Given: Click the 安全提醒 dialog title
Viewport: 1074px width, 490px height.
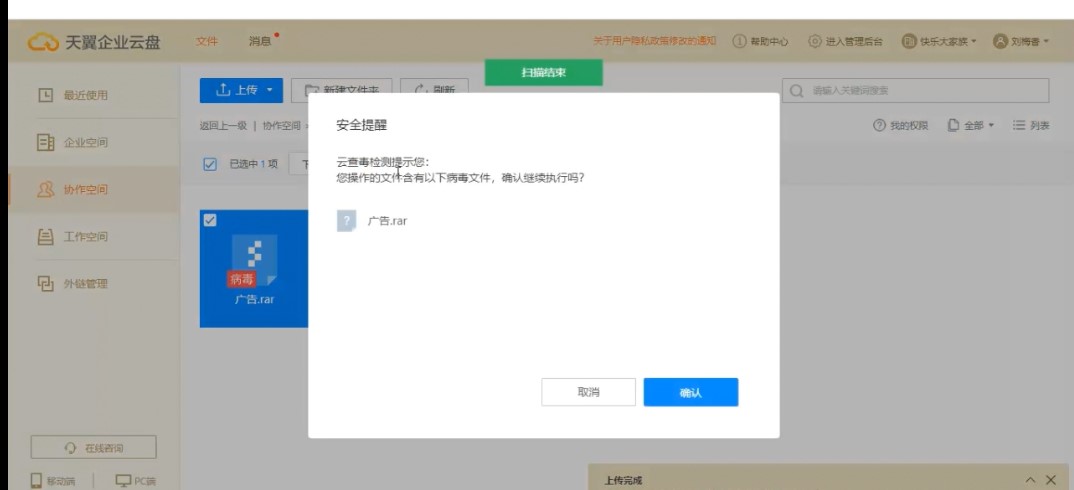Looking at the screenshot, I should (362, 126).
